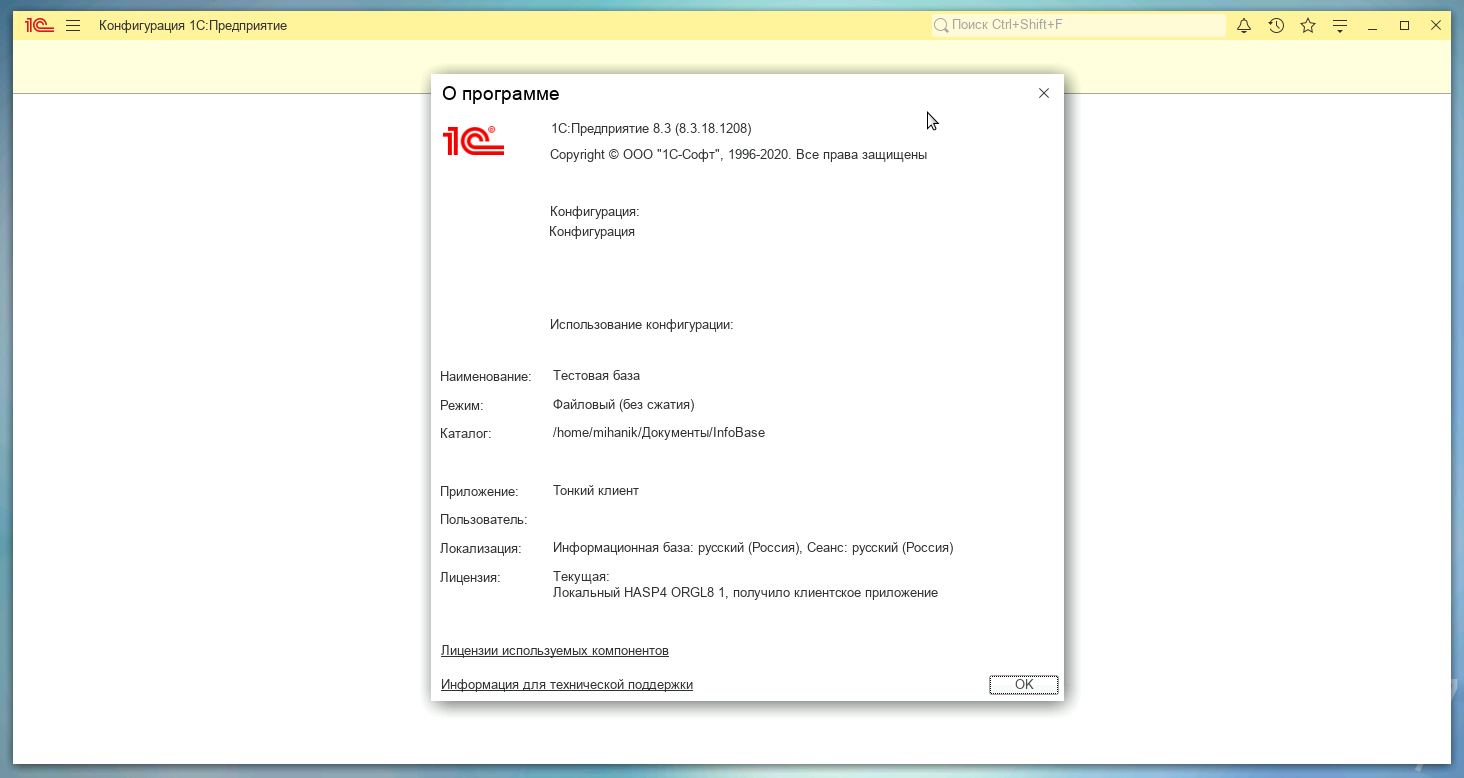The width and height of the screenshot is (1464, 778).
Task: Click the value Тестовая база
Action: (596, 376)
